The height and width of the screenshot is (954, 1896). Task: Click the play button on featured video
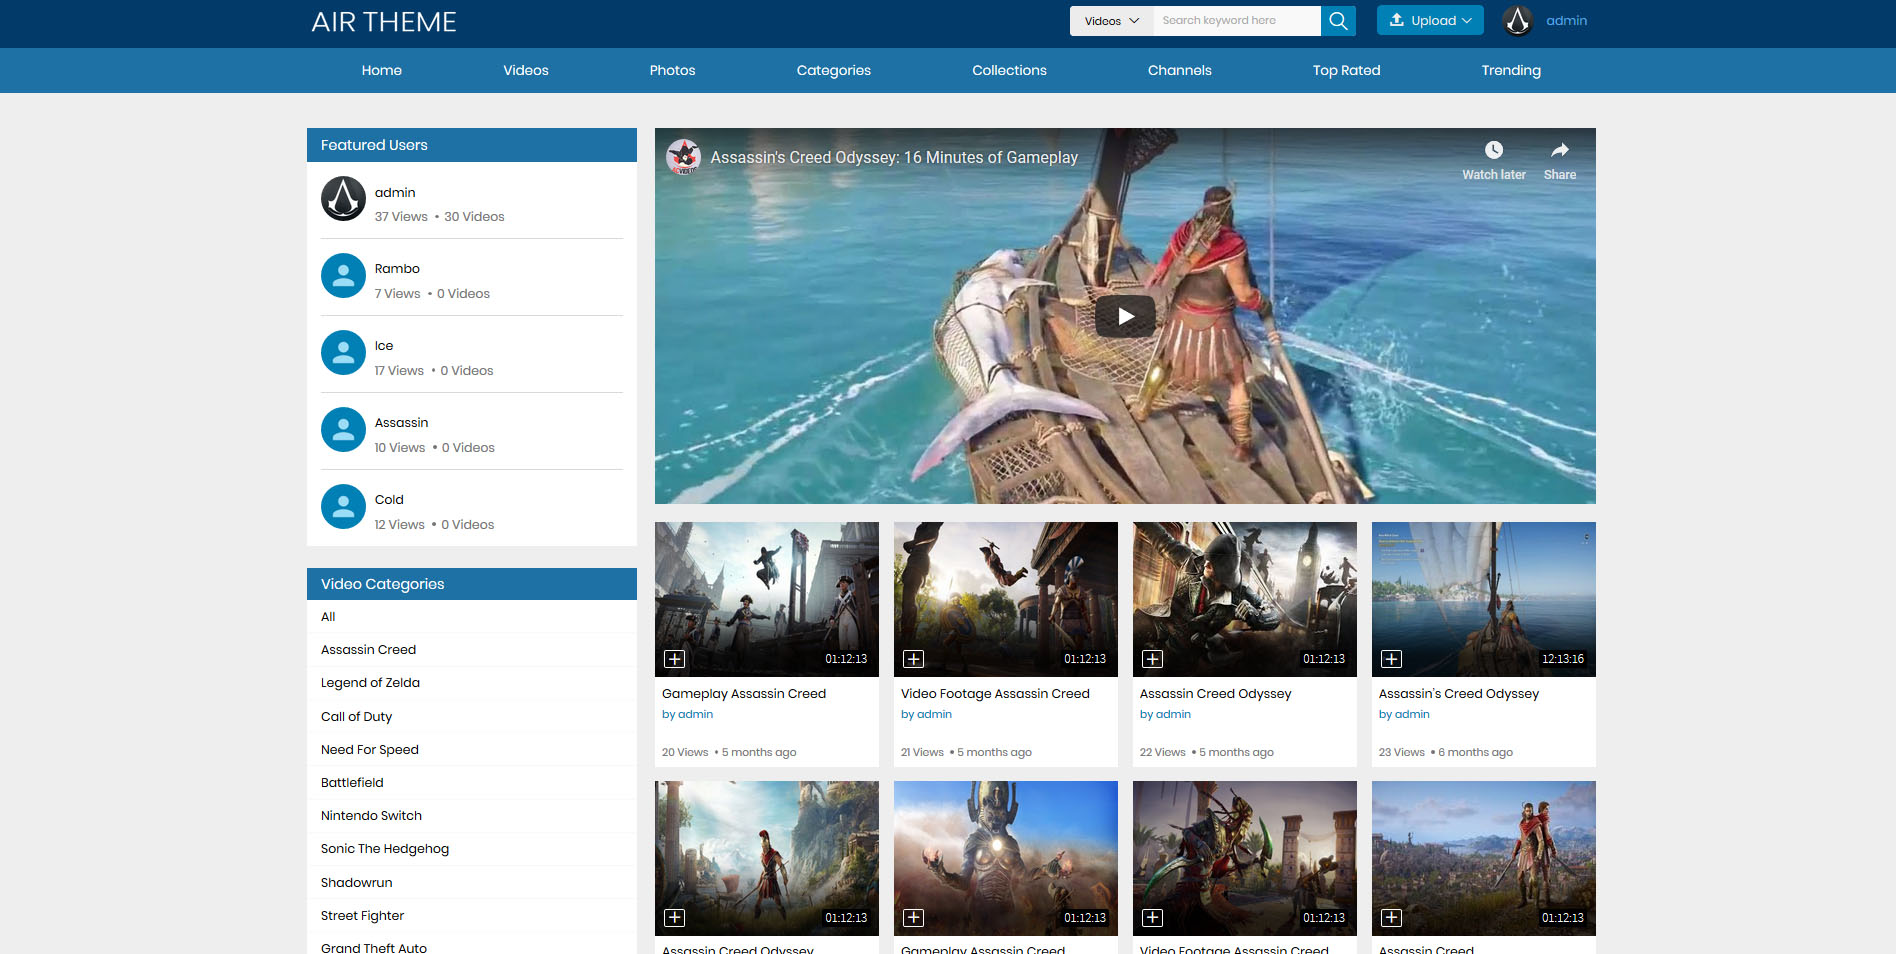[1125, 316]
